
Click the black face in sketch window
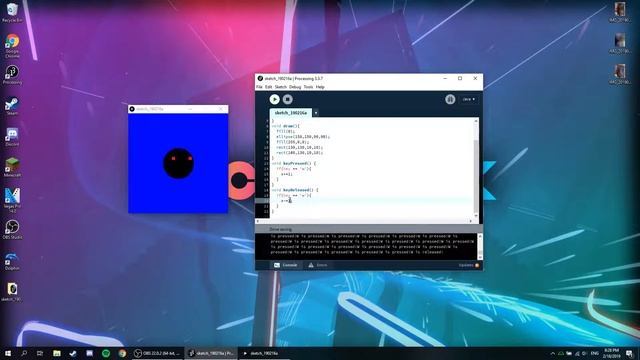pos(178,163)
